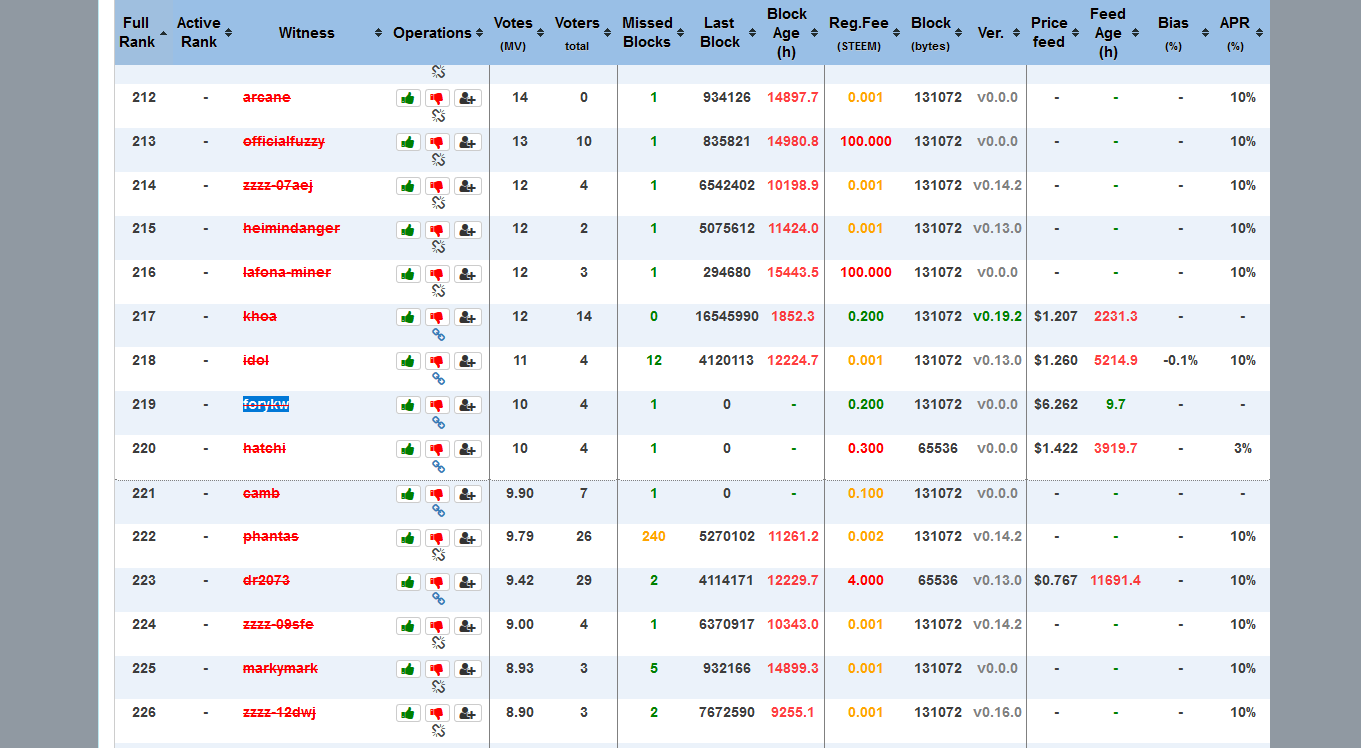Select missed blocks value 240
The width and height of the screenshot is (1361, 748).
pyautogui.click(x=654, y=536)
